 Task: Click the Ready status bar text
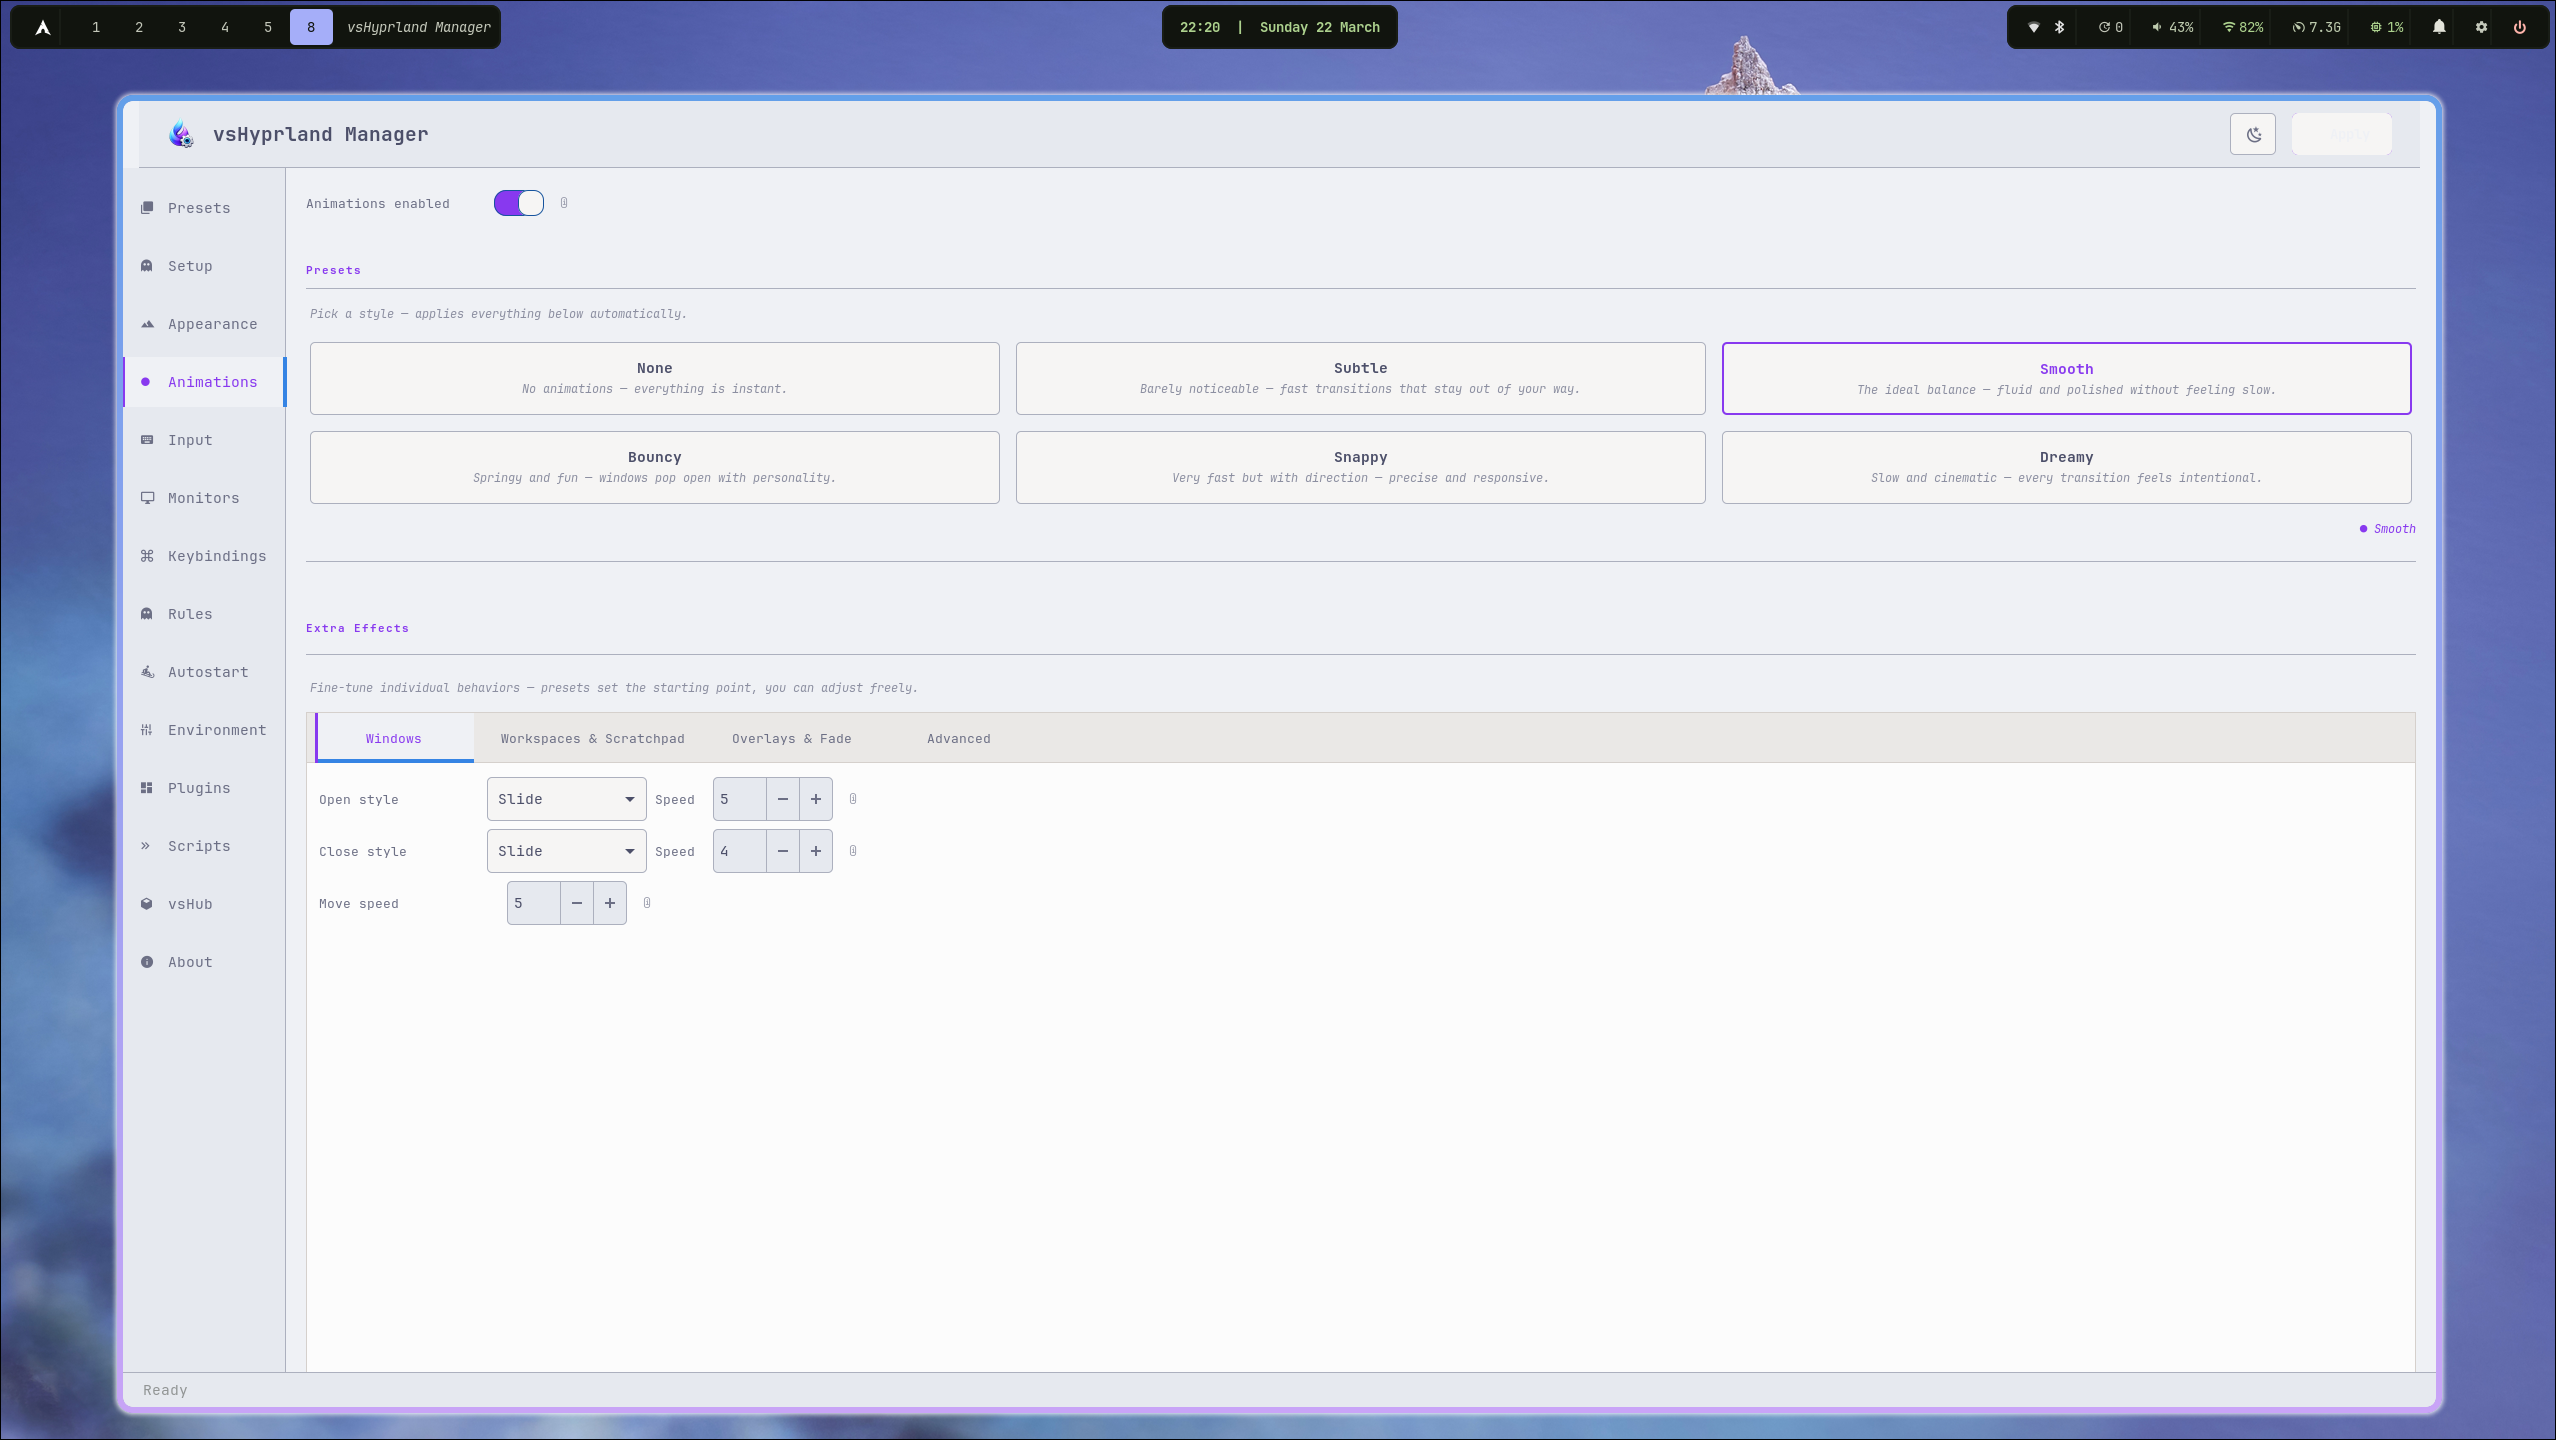tap(165, 1390)
